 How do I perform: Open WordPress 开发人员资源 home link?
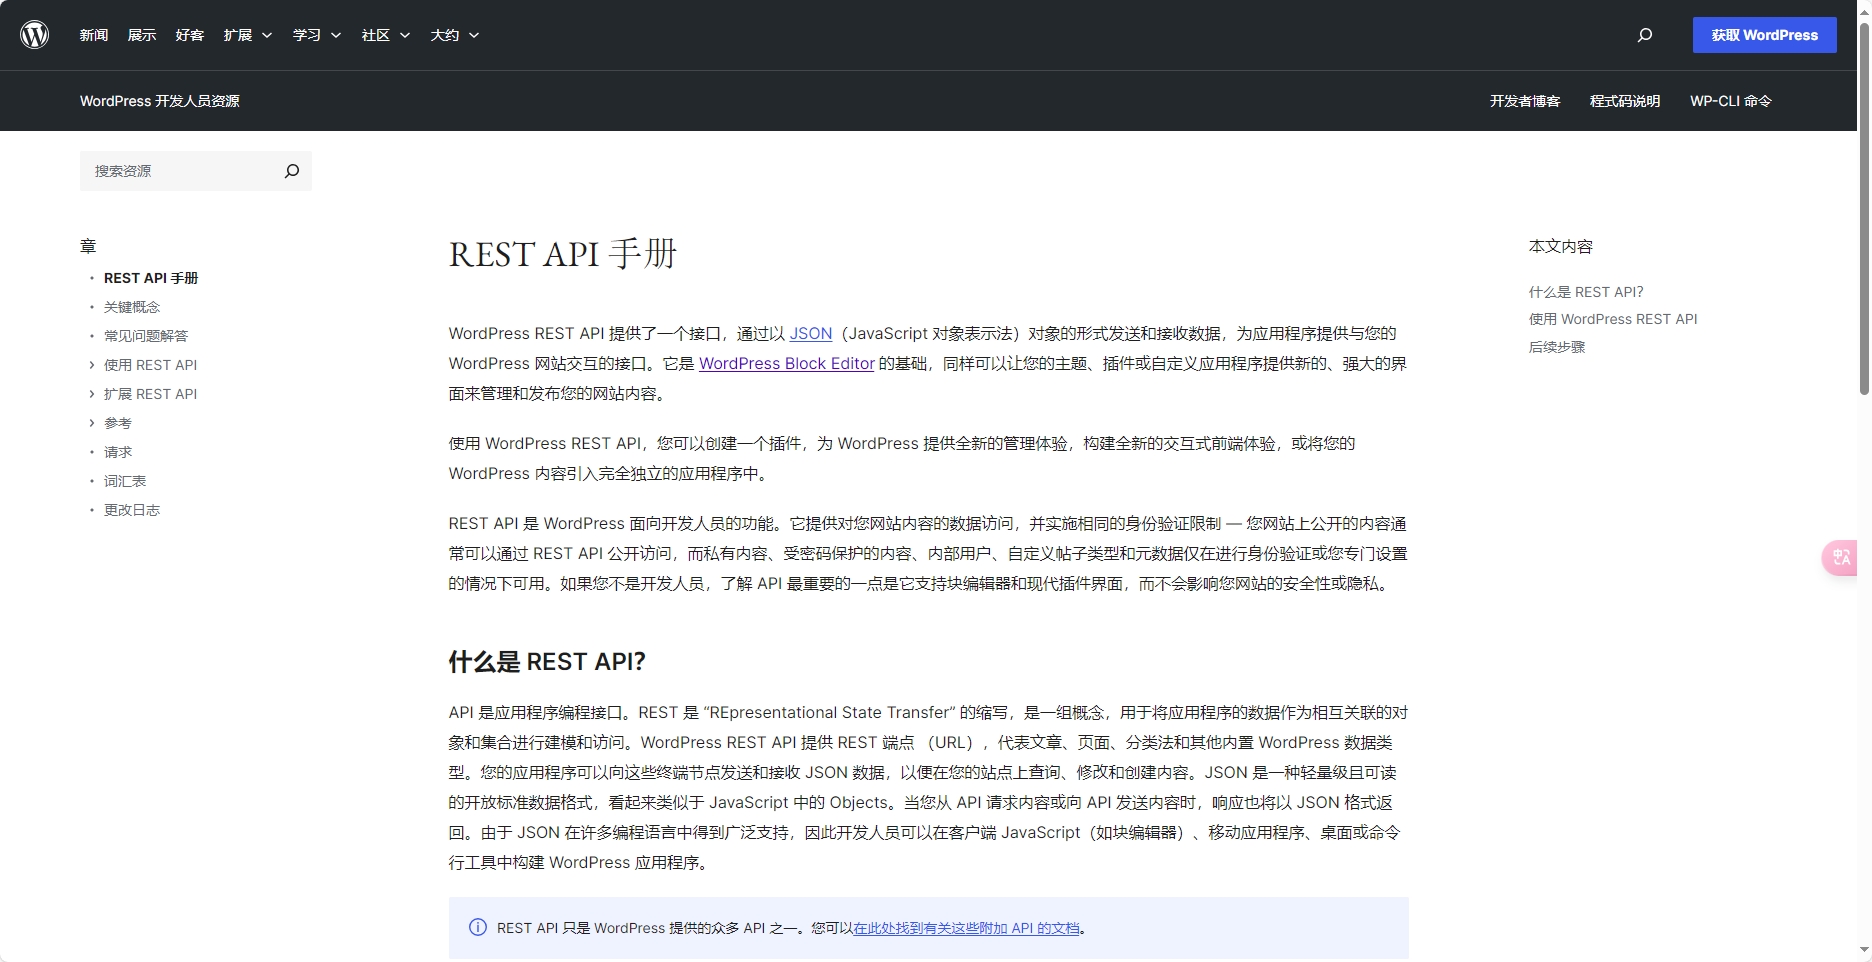click(160, 101)
